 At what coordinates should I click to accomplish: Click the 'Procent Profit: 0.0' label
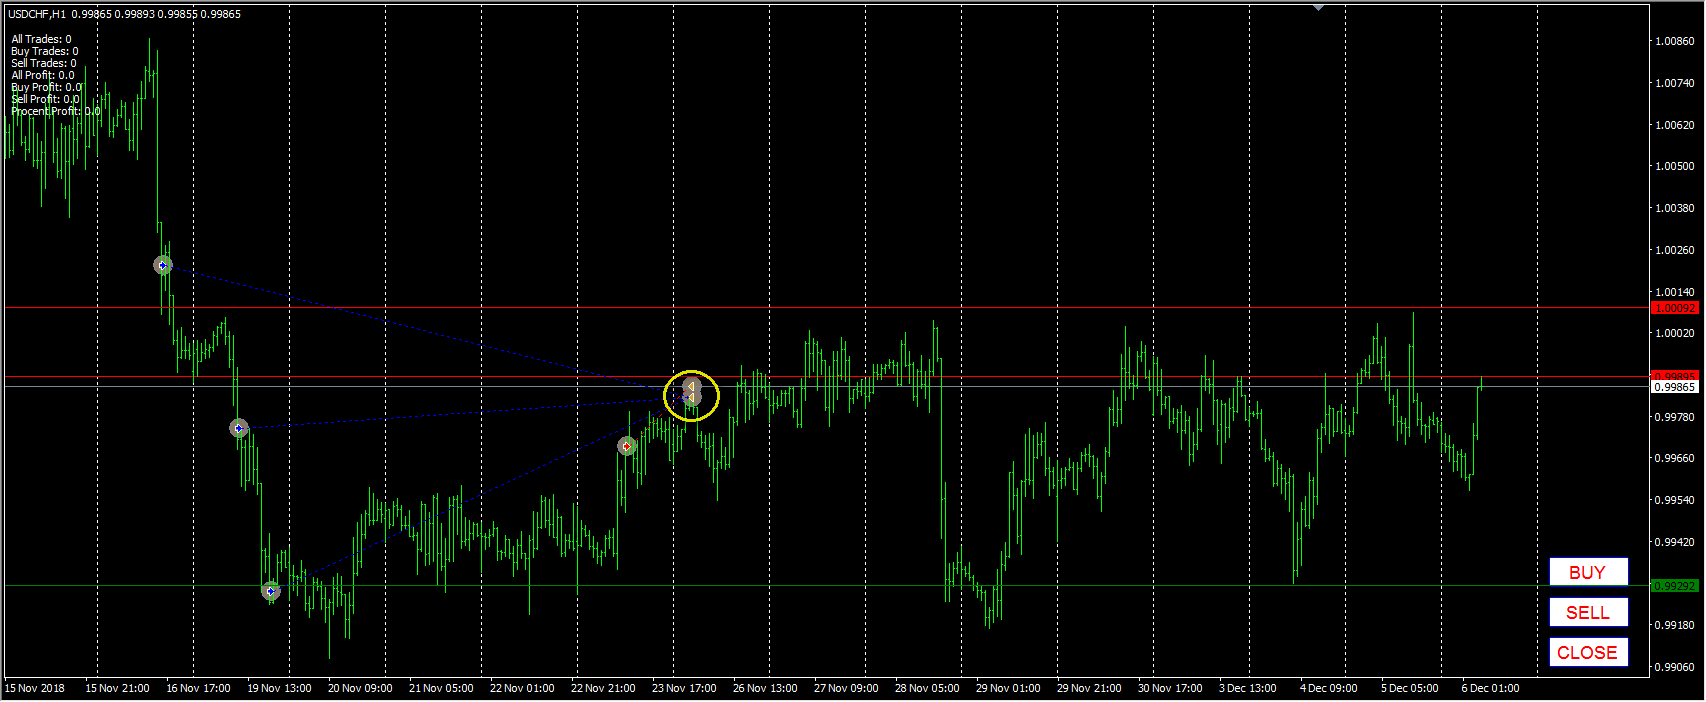tap(55, 111)
